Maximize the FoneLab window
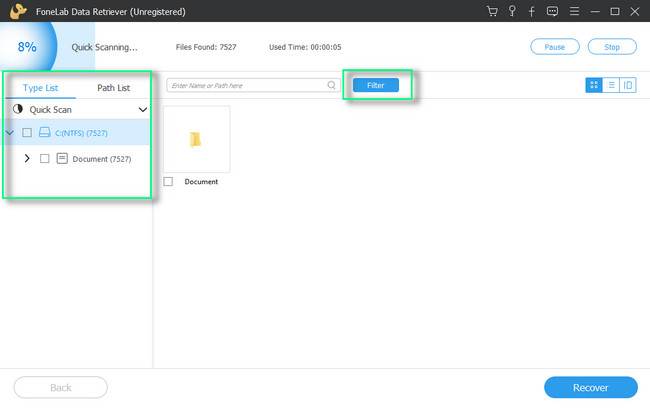Image resolution: width=650 pixels, height=412 pixels. click(x=615, y=12)
